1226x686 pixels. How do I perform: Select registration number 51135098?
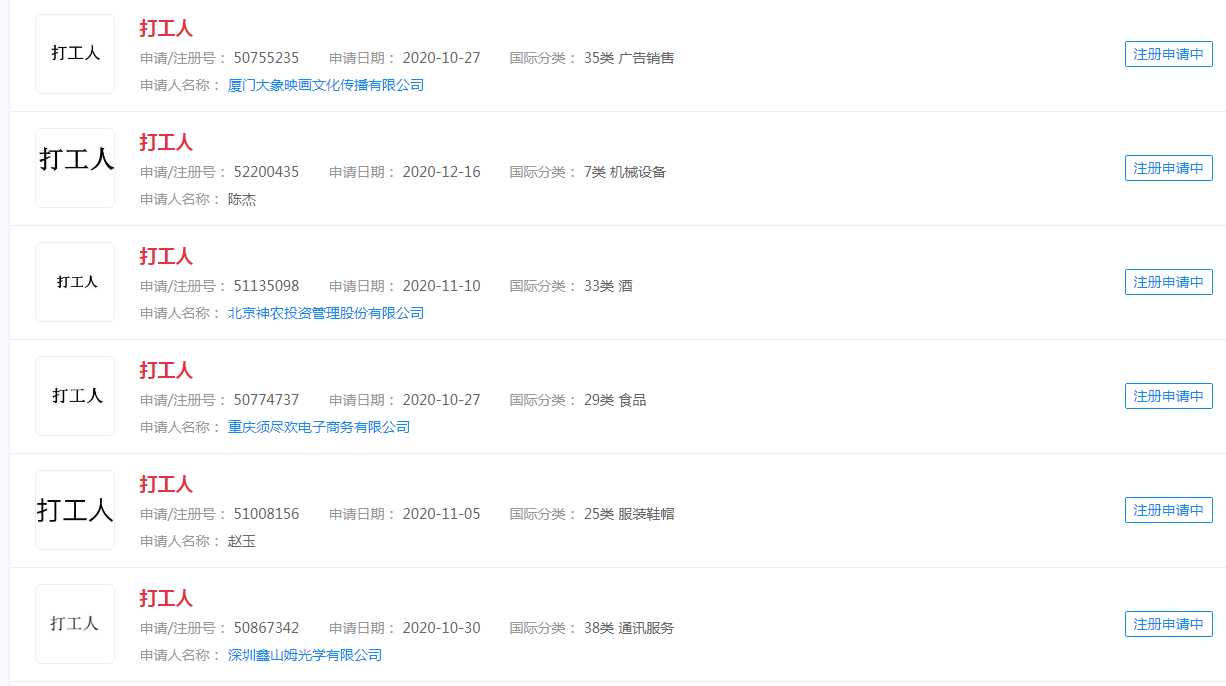[266, 286]
